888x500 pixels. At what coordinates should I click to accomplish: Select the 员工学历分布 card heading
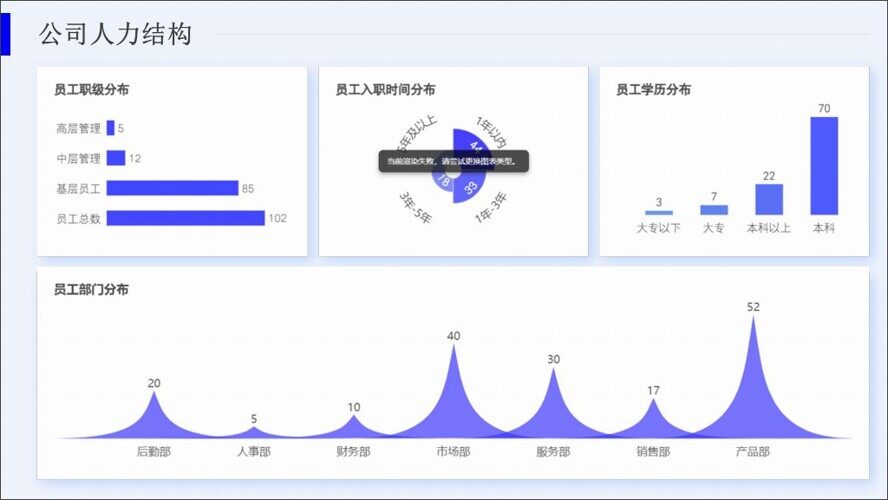click(x=653, y=89)
